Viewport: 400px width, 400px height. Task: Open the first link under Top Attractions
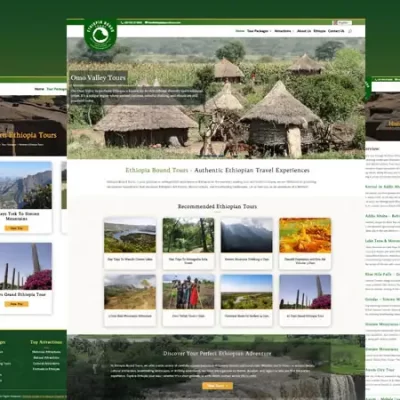point(46,352)
